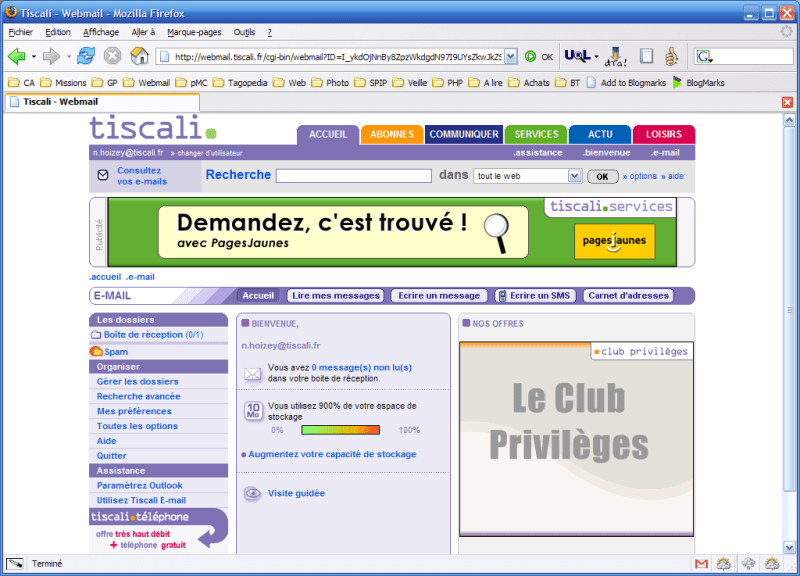Open the CA bookmarks folder

(x=21, y=83)
